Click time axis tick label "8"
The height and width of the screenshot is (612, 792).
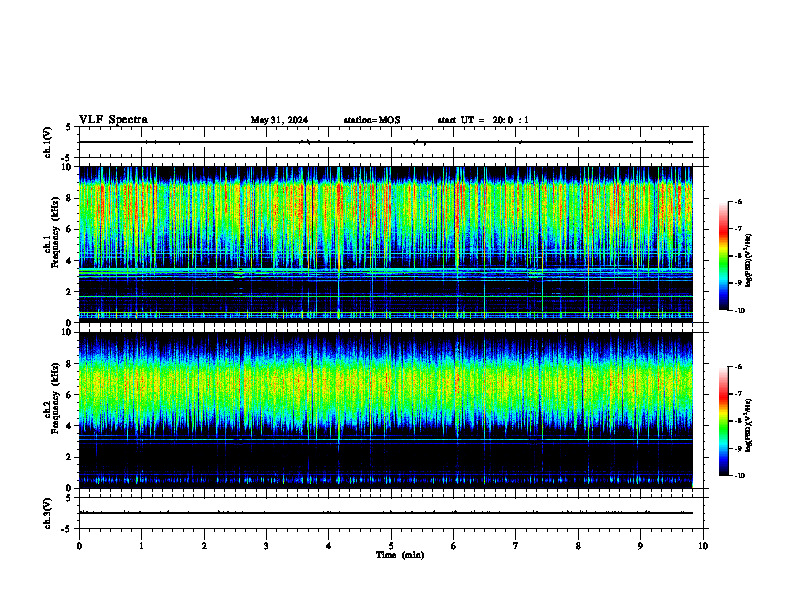578,546
